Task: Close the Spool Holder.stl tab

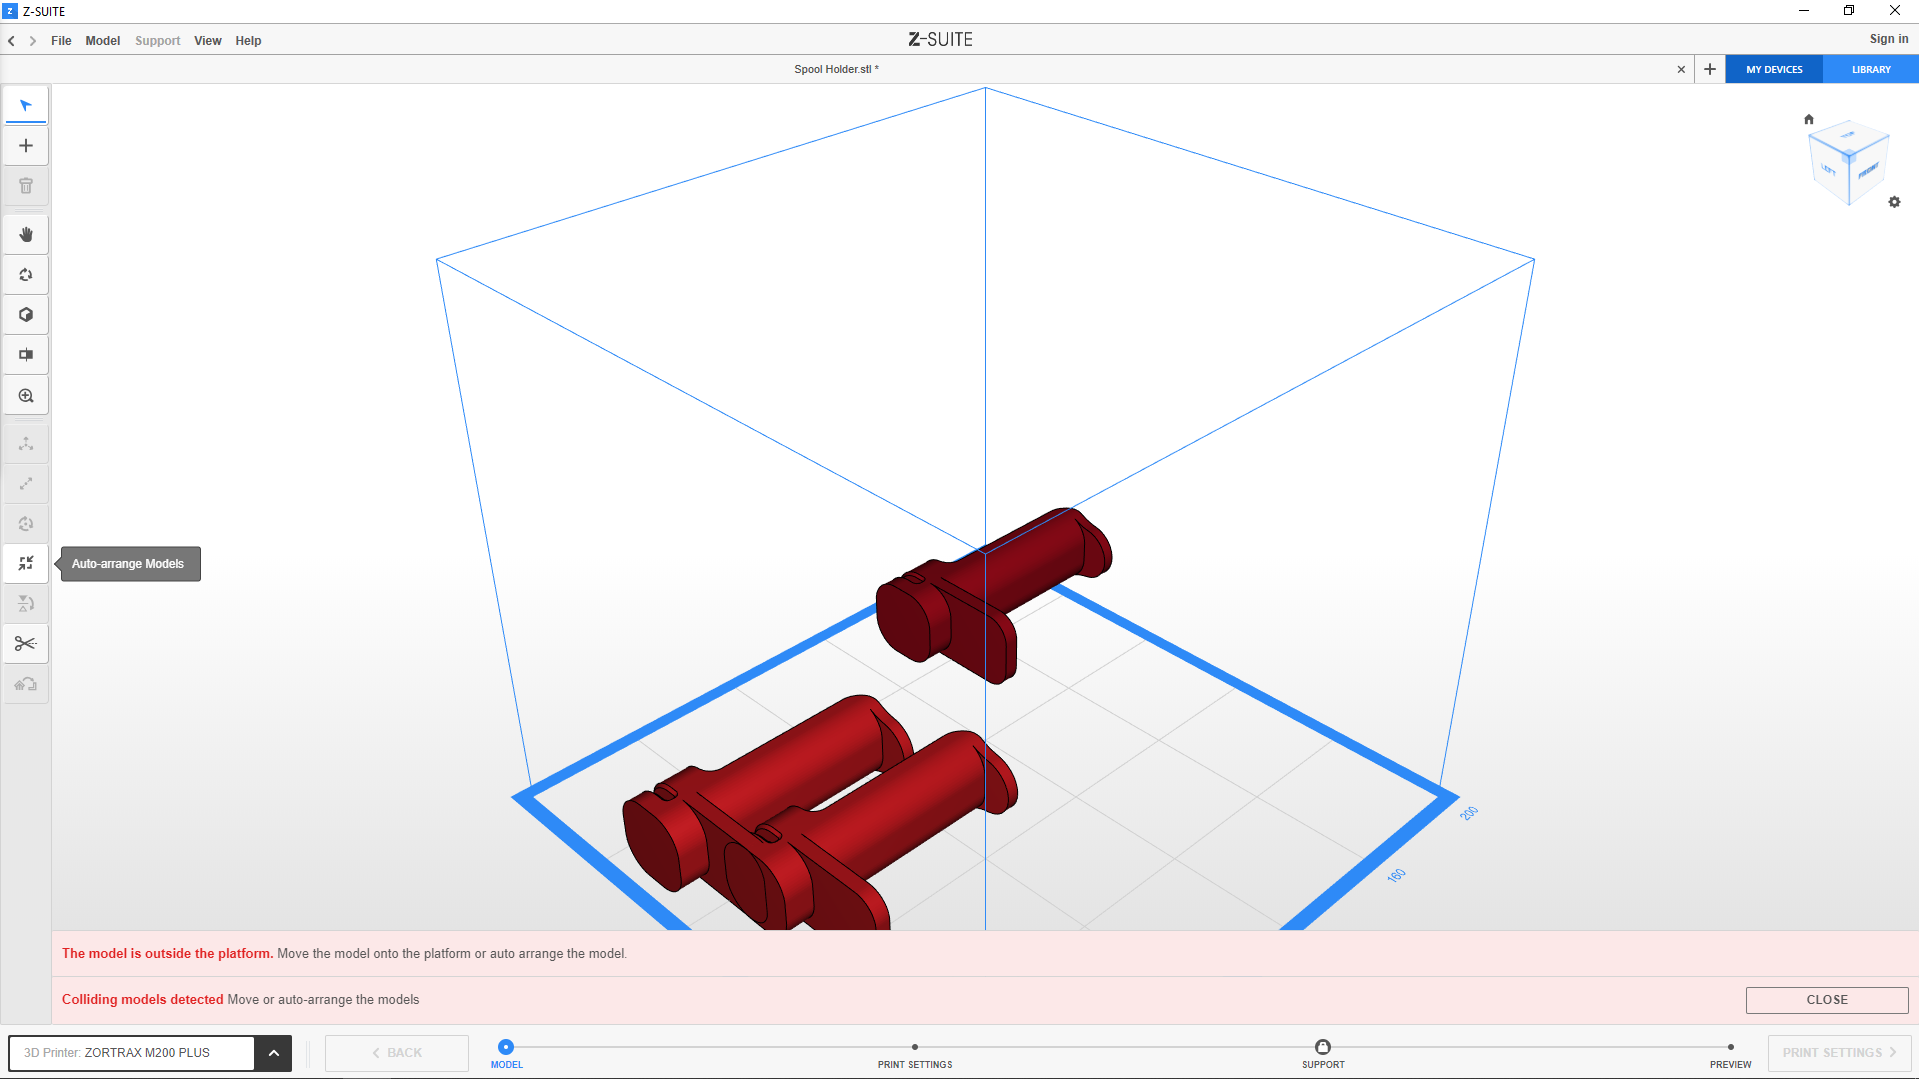Action: click(1681, 70)
